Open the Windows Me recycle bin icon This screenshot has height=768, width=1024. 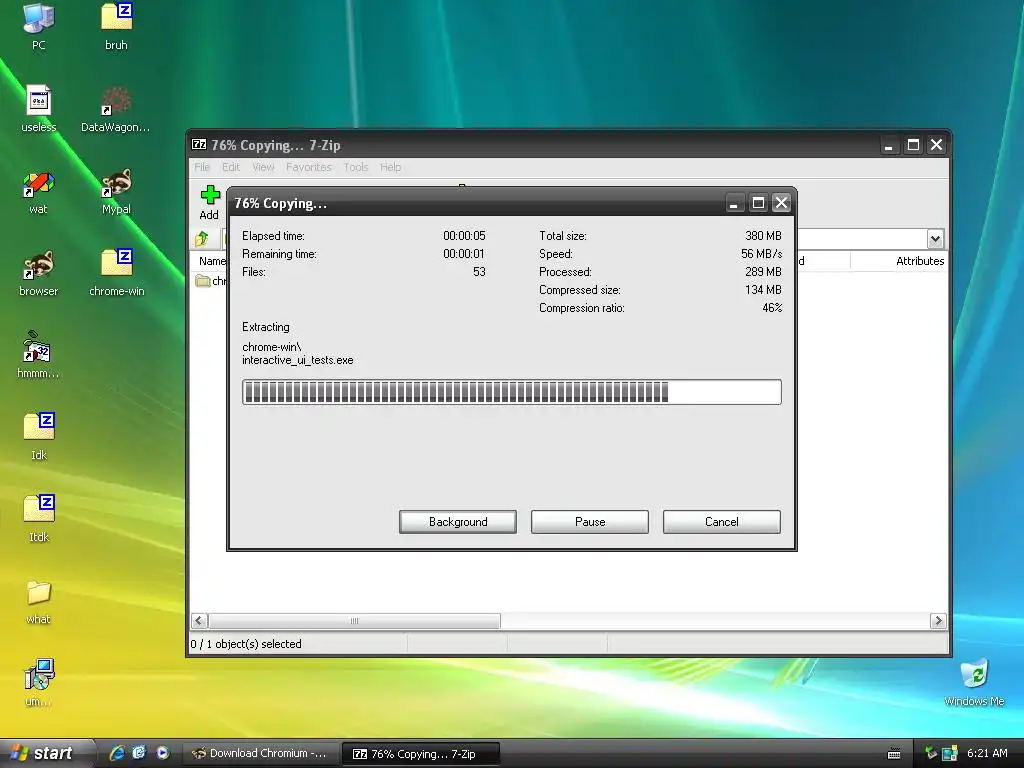coord(974,682)
